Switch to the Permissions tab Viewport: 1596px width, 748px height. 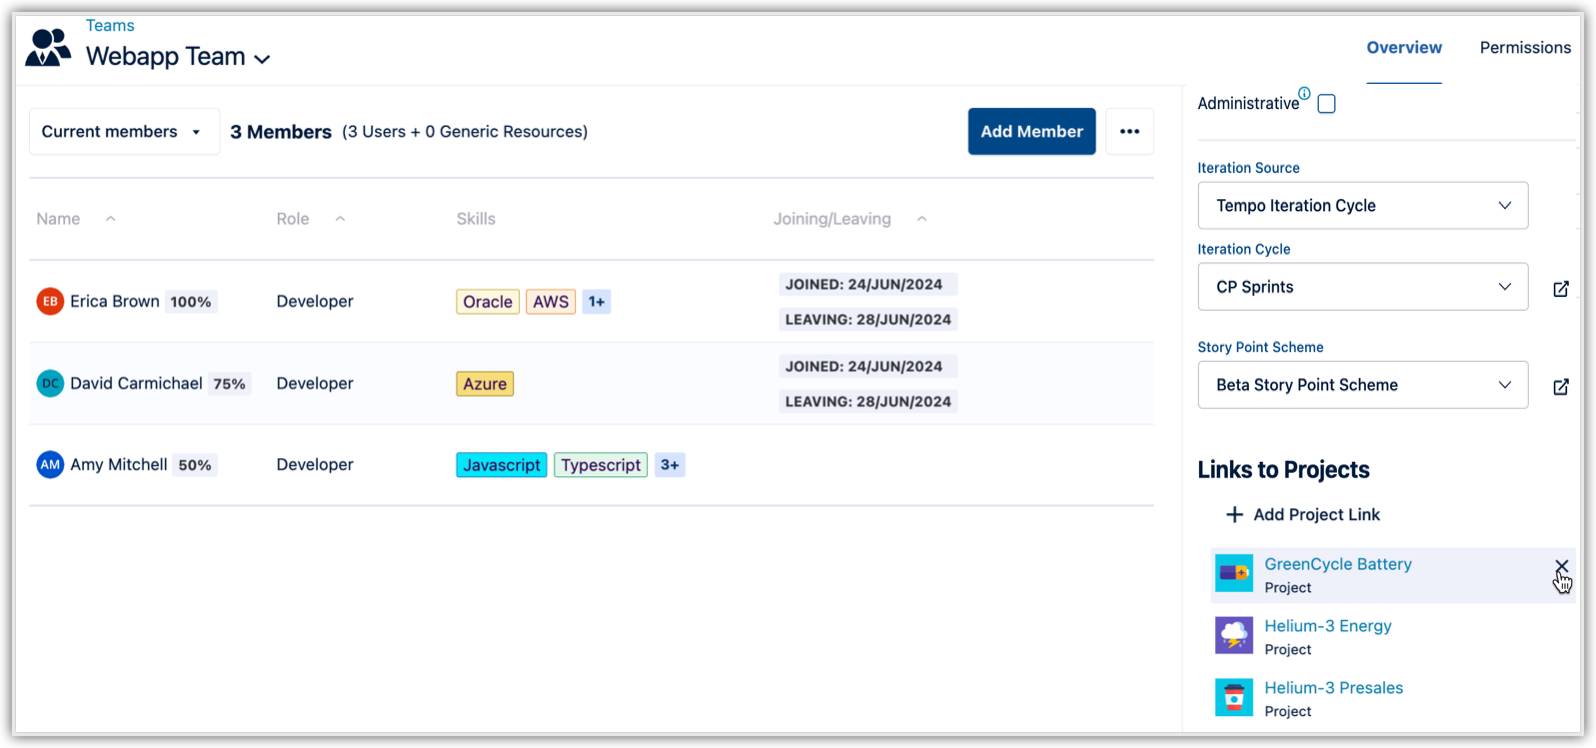(x=1525, y=48)
